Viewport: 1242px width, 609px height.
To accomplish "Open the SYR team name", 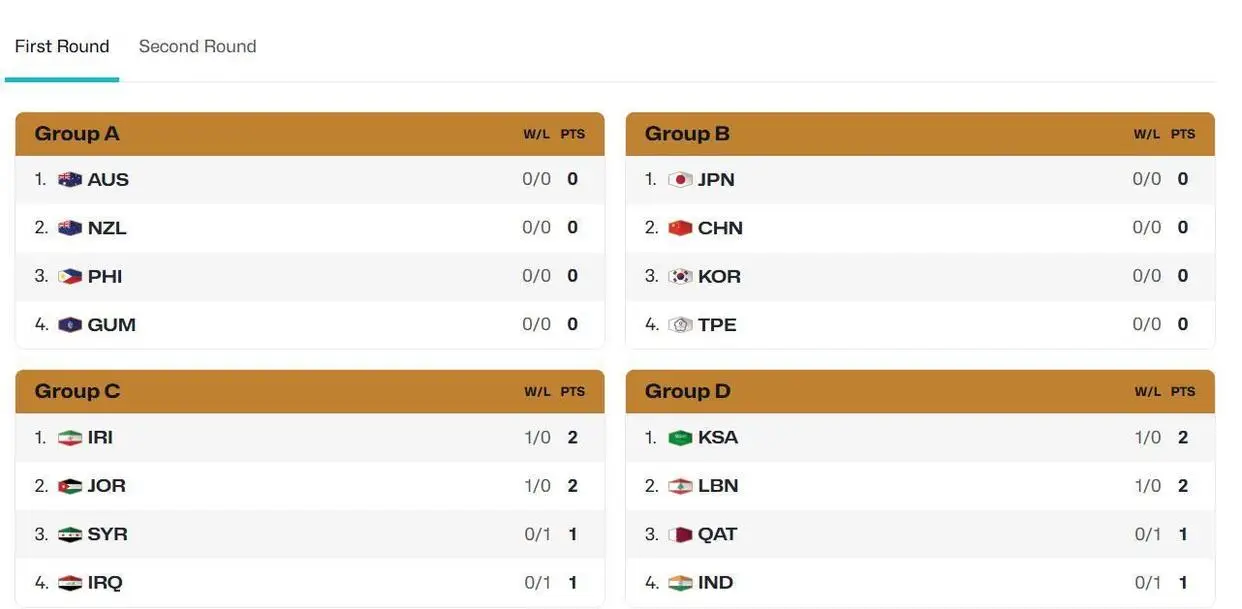I will coord(107,534).
